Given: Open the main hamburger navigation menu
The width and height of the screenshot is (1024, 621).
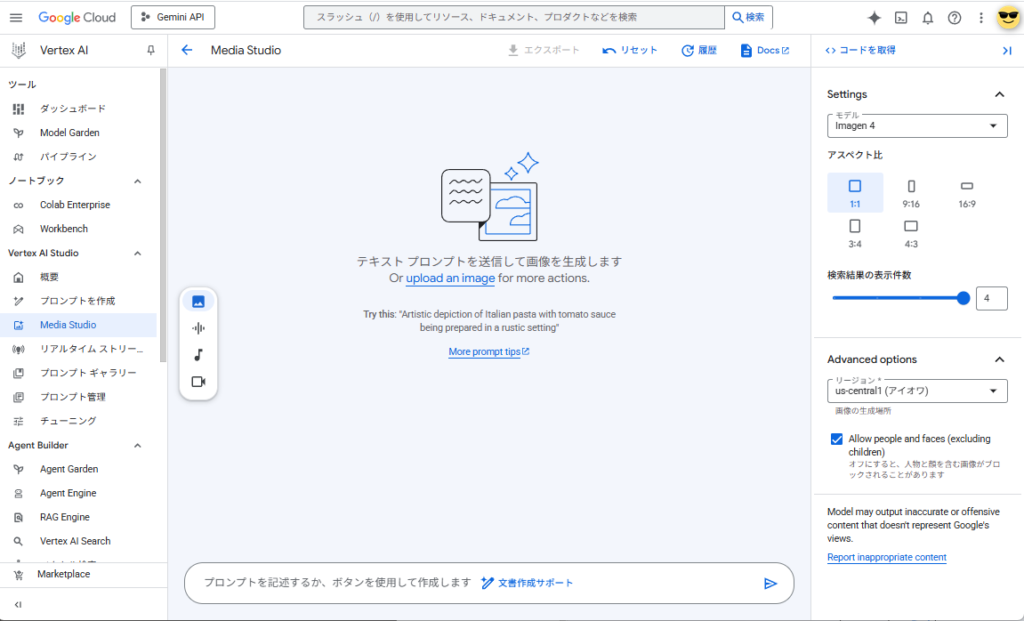Looking at the screenshot, I should tap(16, 18).
